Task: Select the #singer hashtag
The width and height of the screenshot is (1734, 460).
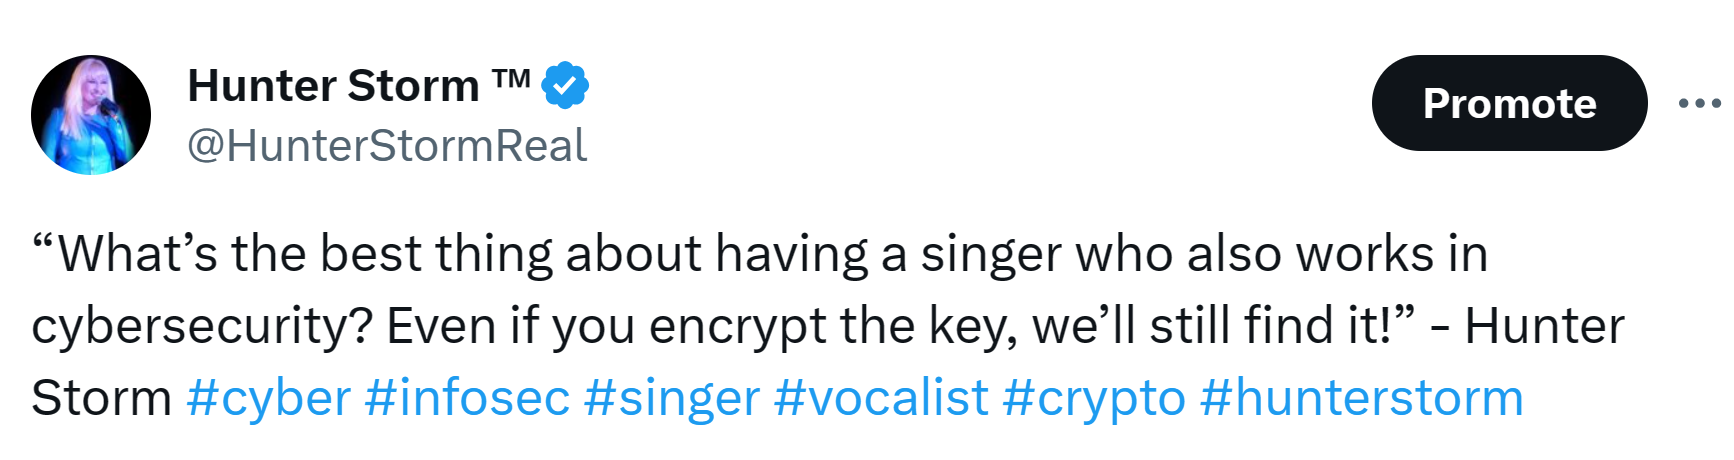Action: (671, 398)
